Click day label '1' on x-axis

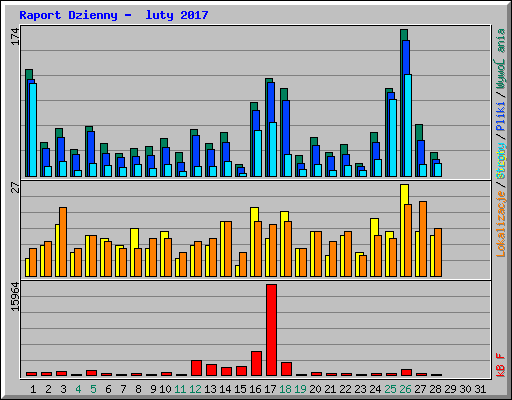point(33,389)
